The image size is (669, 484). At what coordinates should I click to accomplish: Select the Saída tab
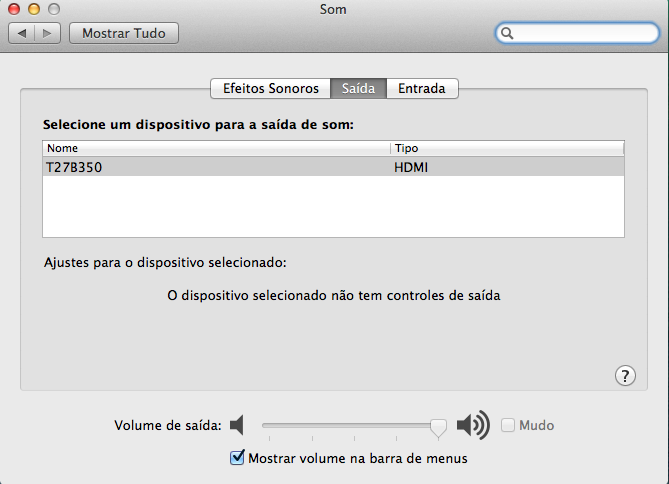[x=358, y=88]
